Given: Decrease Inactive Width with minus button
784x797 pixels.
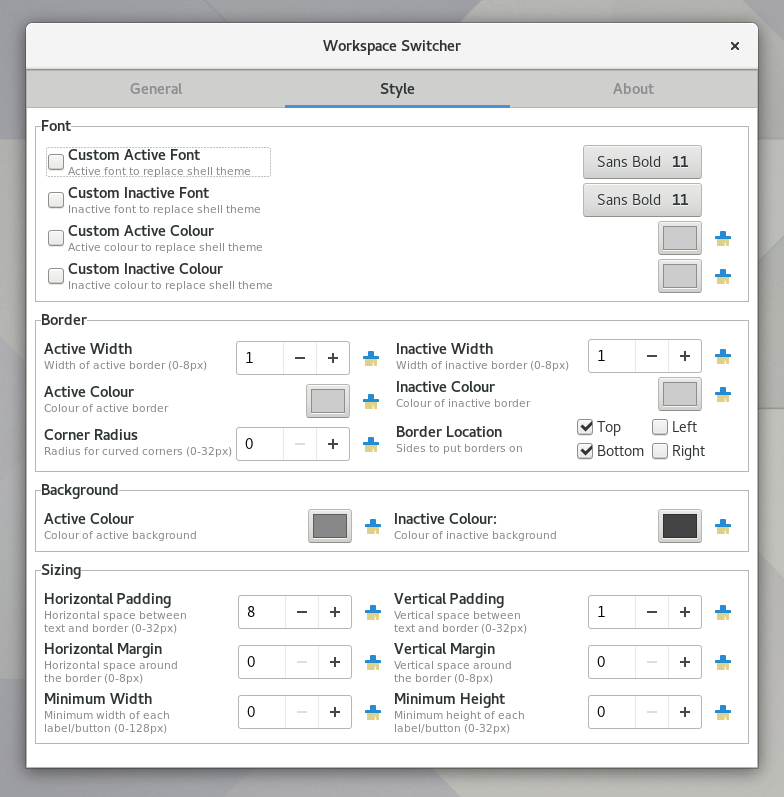Looking at the screenshot, I should (652, 356).
